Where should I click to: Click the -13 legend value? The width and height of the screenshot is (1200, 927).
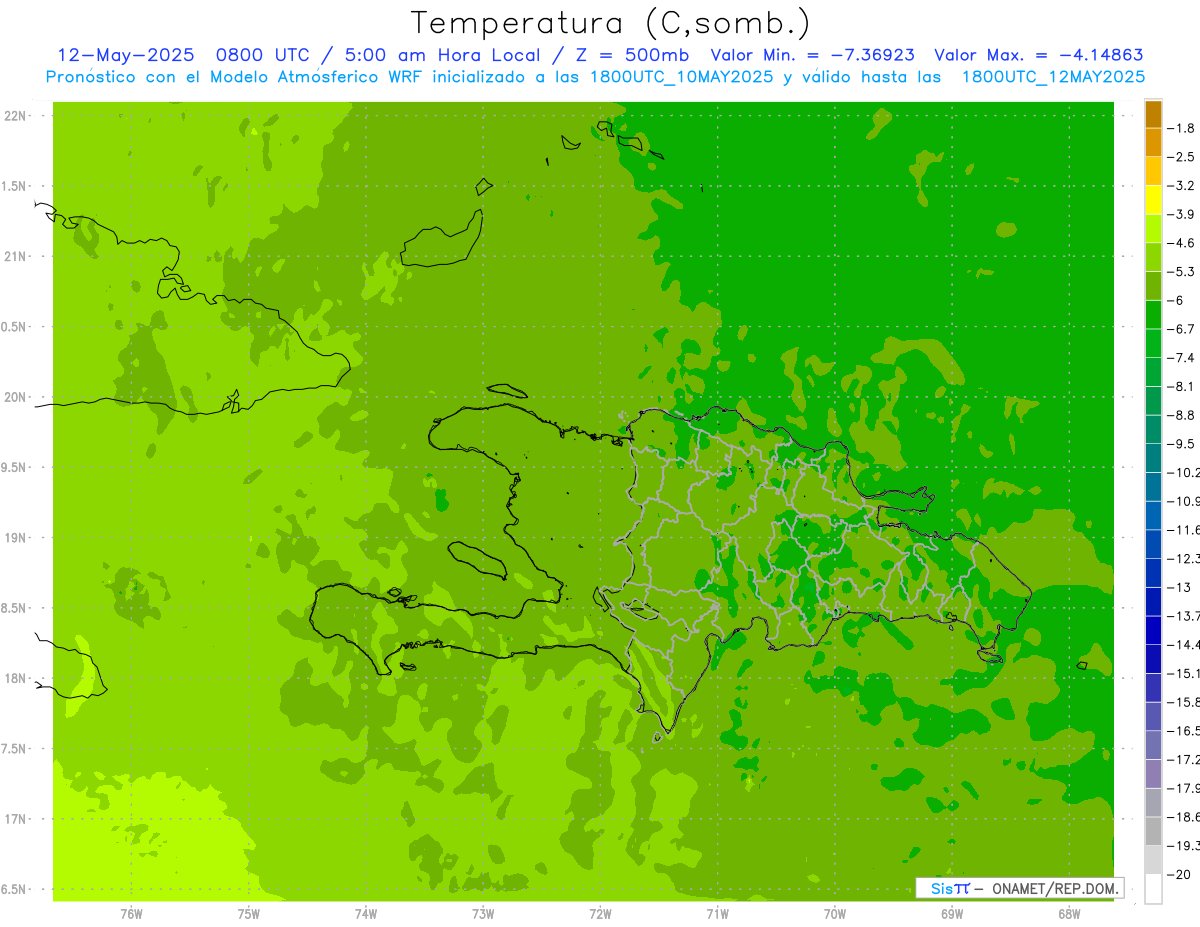[x=1180, y=587]
